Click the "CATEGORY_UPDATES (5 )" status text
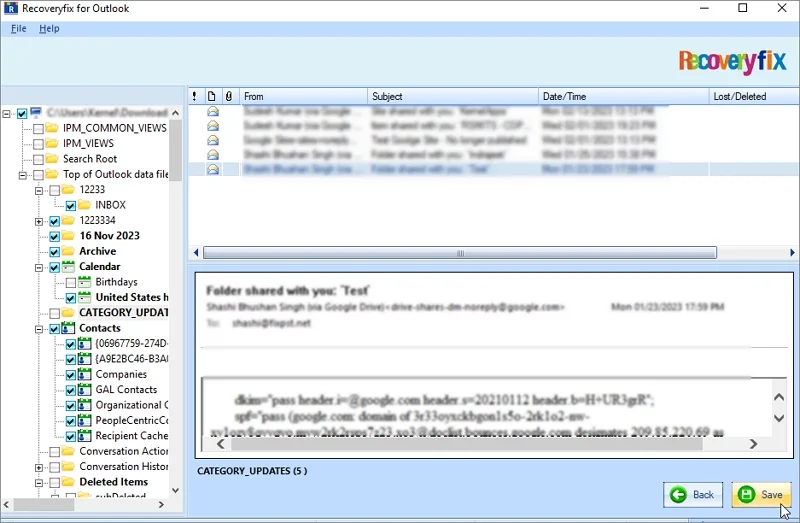Viewport: 800px width, 523px height. tap(252, 470)
